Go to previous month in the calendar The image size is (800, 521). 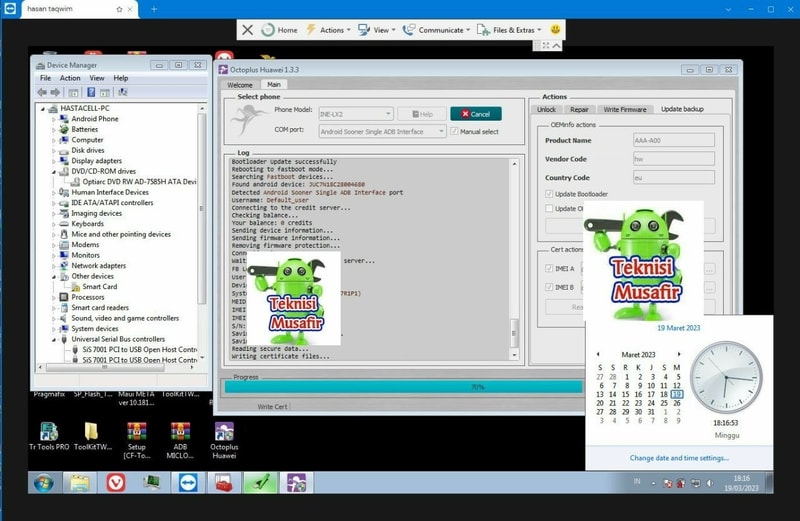point(598,354)
